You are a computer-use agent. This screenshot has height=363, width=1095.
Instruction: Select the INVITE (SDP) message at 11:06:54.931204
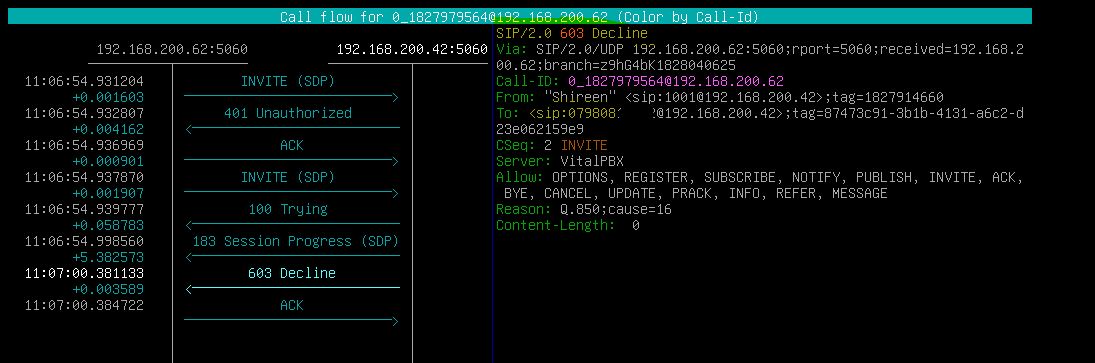click(x=288, y=82)
